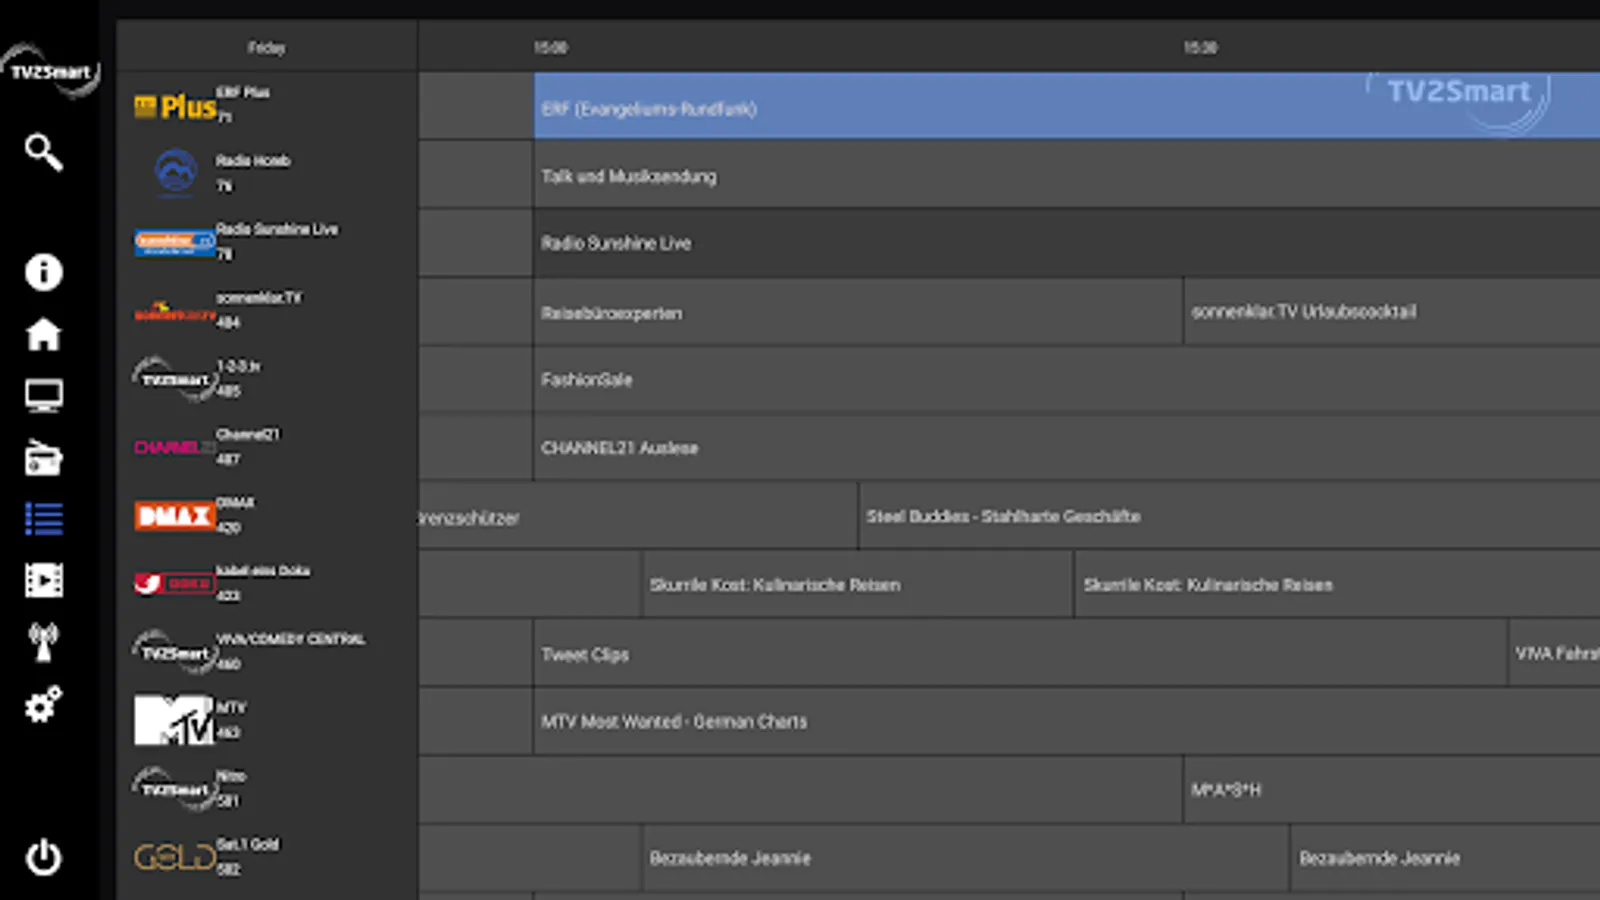
Task: Click the Sat.1 Gold channel name text
Action: point(248,844)
